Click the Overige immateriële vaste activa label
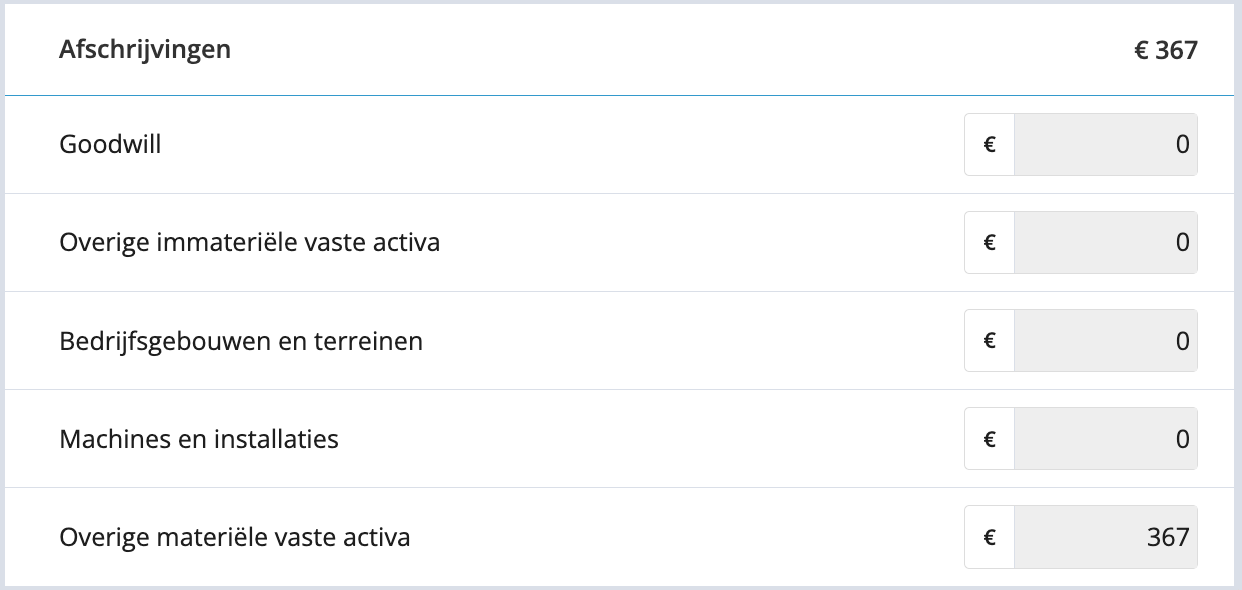1242x590 pixels. (249, 243)
